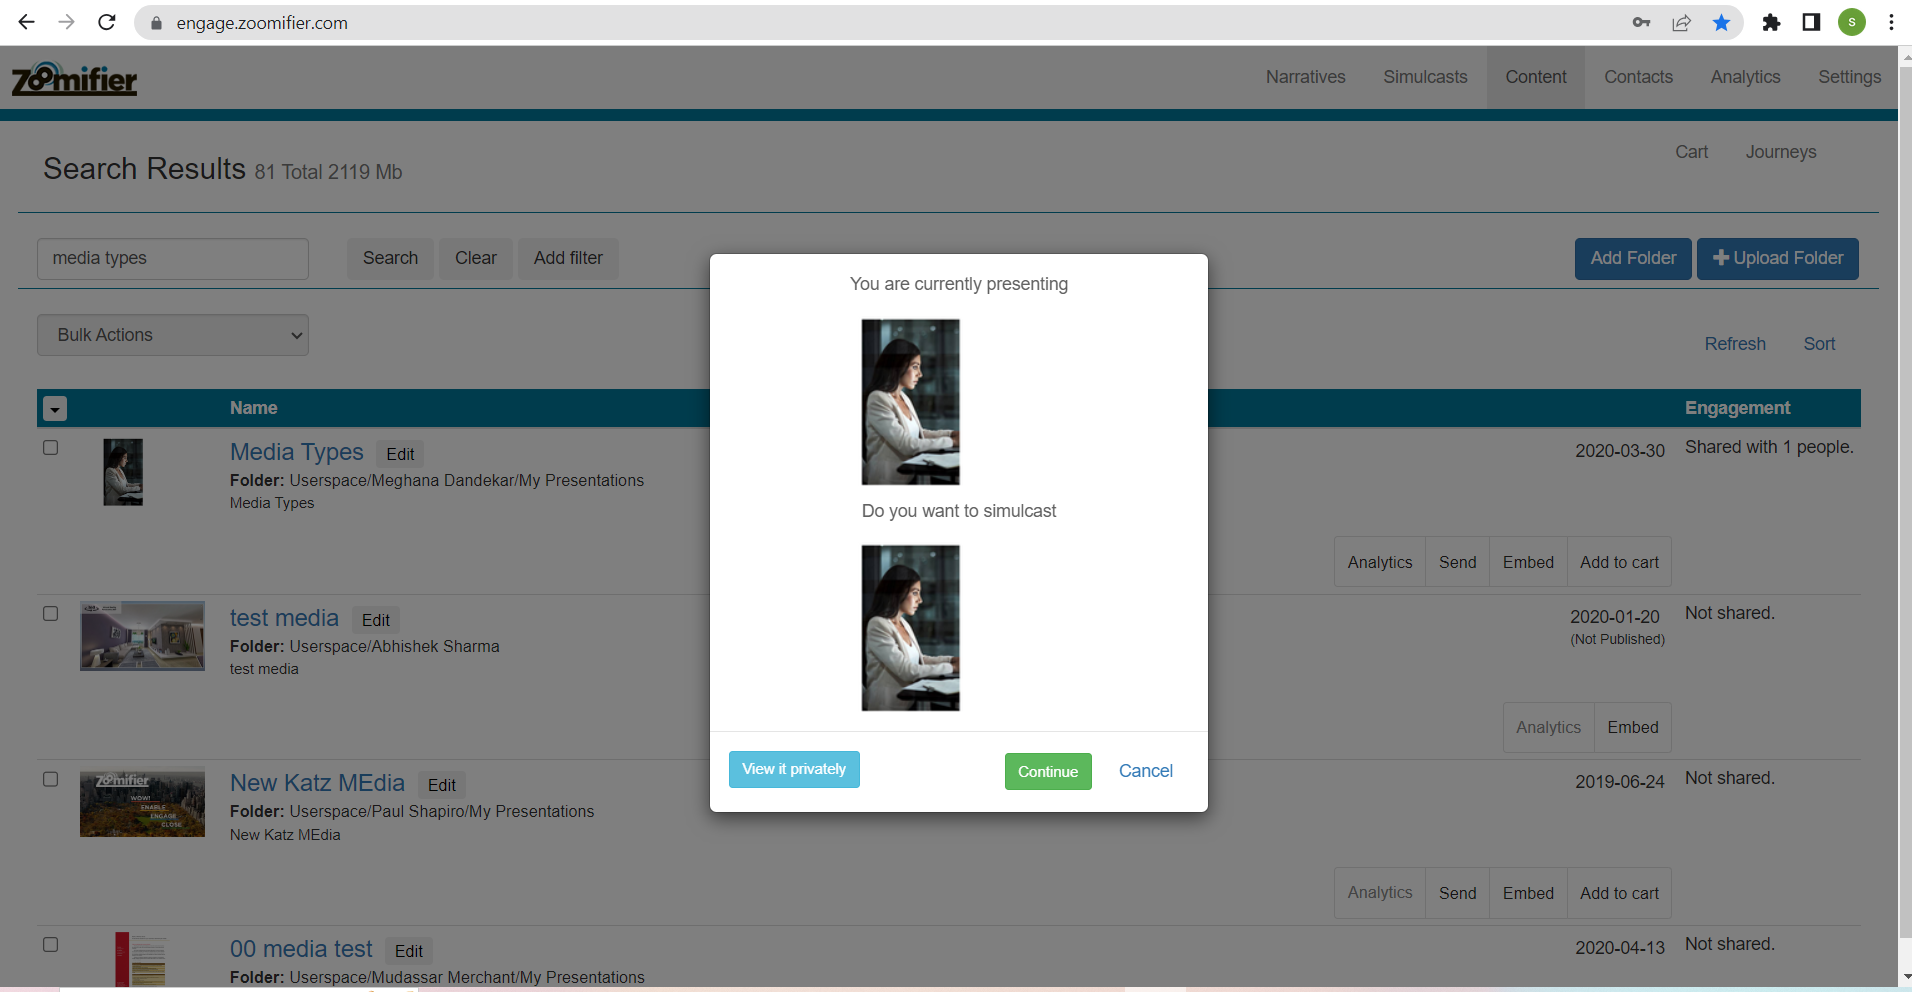
Task: Click the browser back arrow icon
Action: point(27,22)
